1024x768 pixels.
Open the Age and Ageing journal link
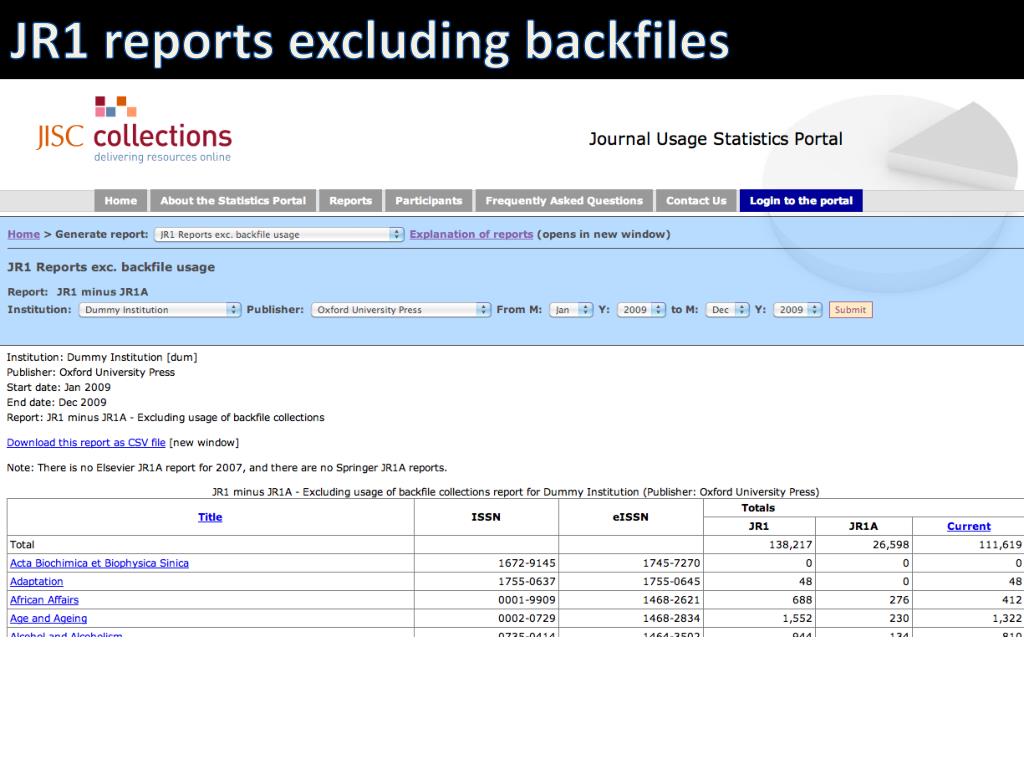pos(48,618)
